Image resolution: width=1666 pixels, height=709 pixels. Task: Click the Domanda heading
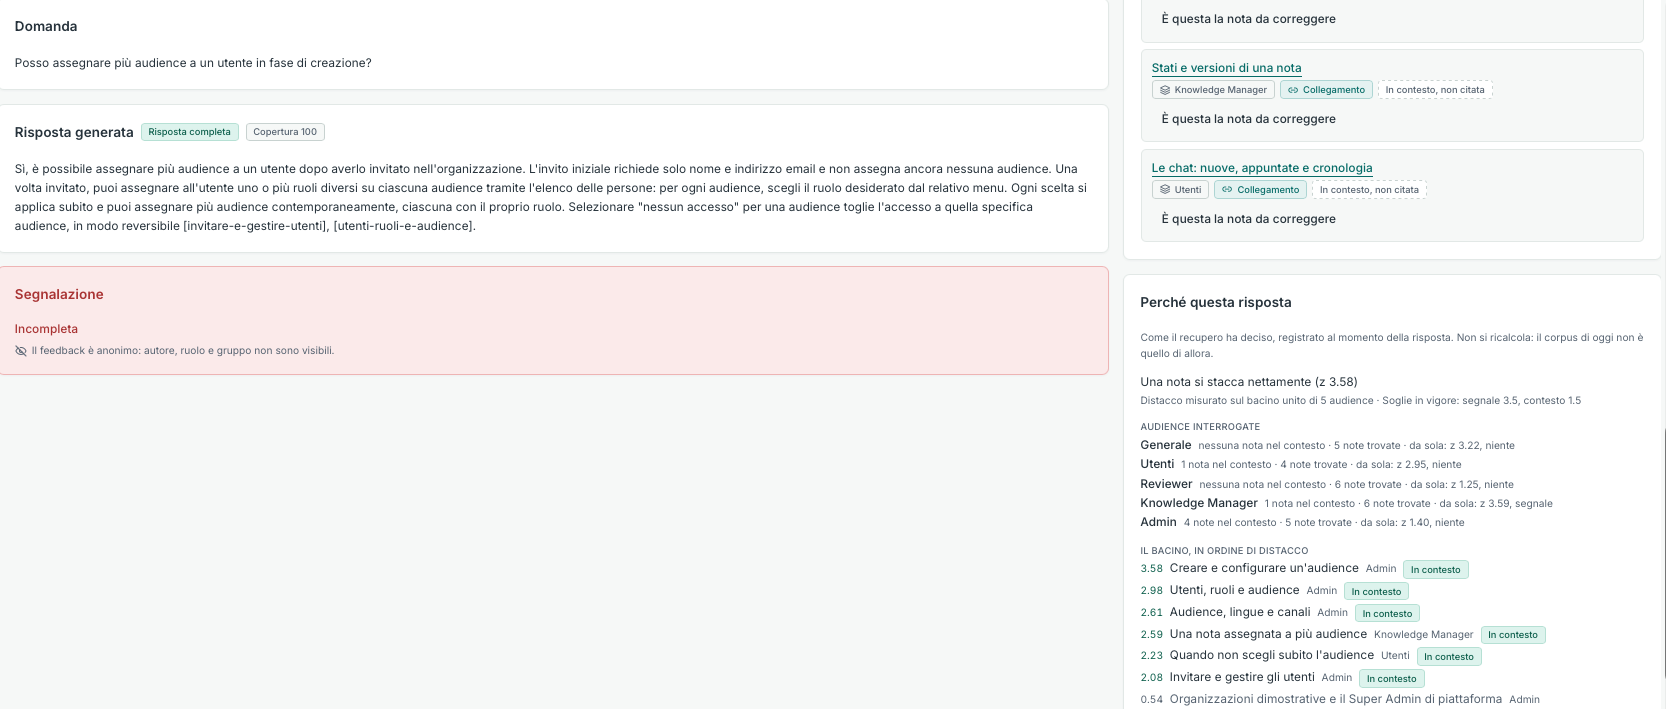(x=46, y=26)
